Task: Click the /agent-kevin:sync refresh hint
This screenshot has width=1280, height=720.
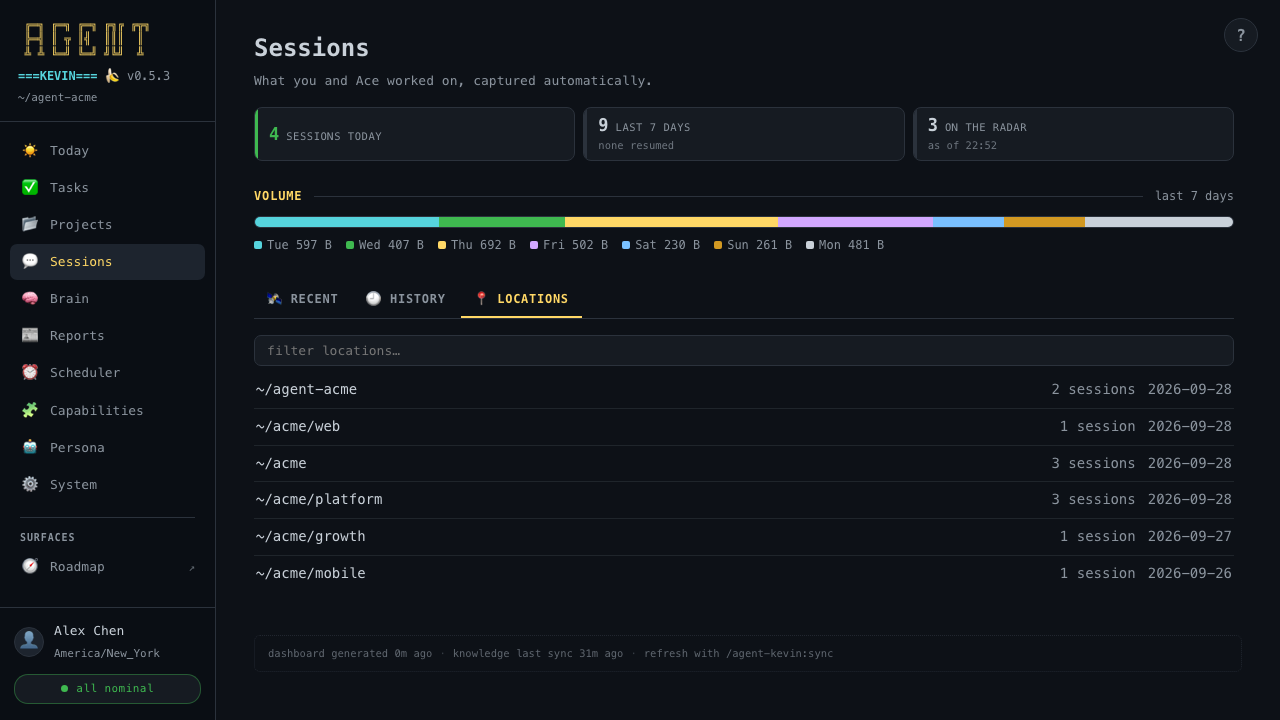Action: (779, 654)
